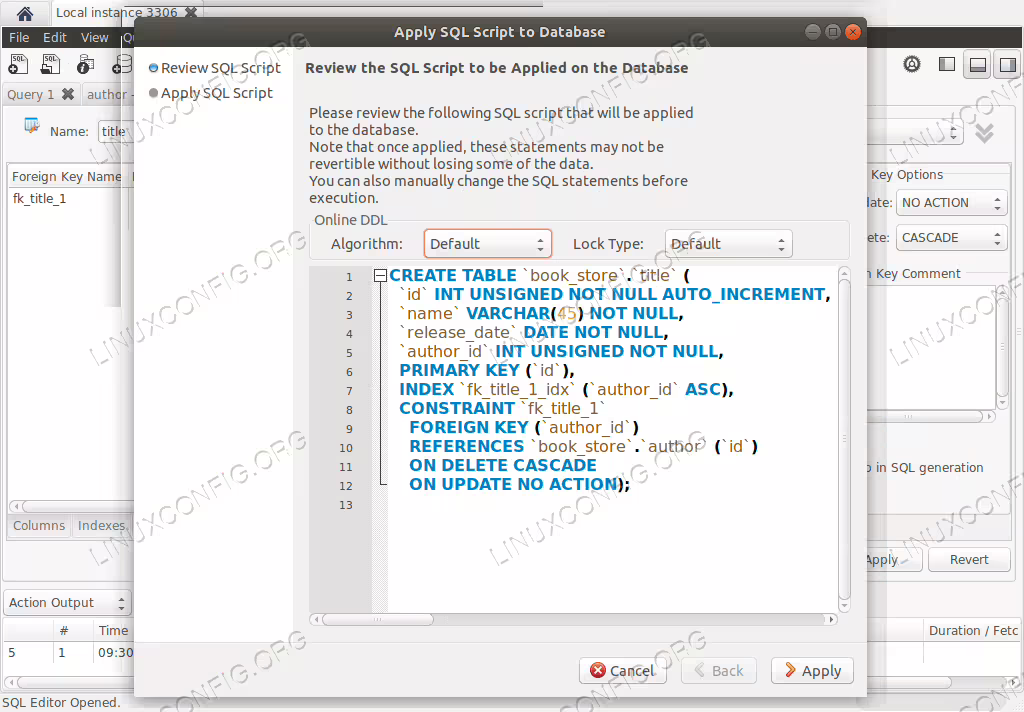Click the create schema database icon
Screen dimensions: 1024x712
coord(122,64)
